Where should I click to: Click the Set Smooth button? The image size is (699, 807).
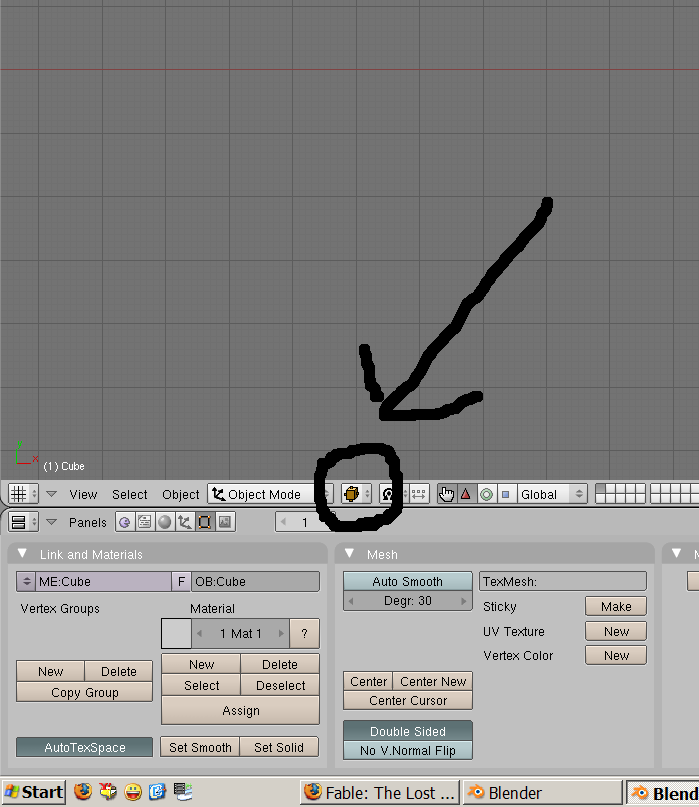[200, 747]
